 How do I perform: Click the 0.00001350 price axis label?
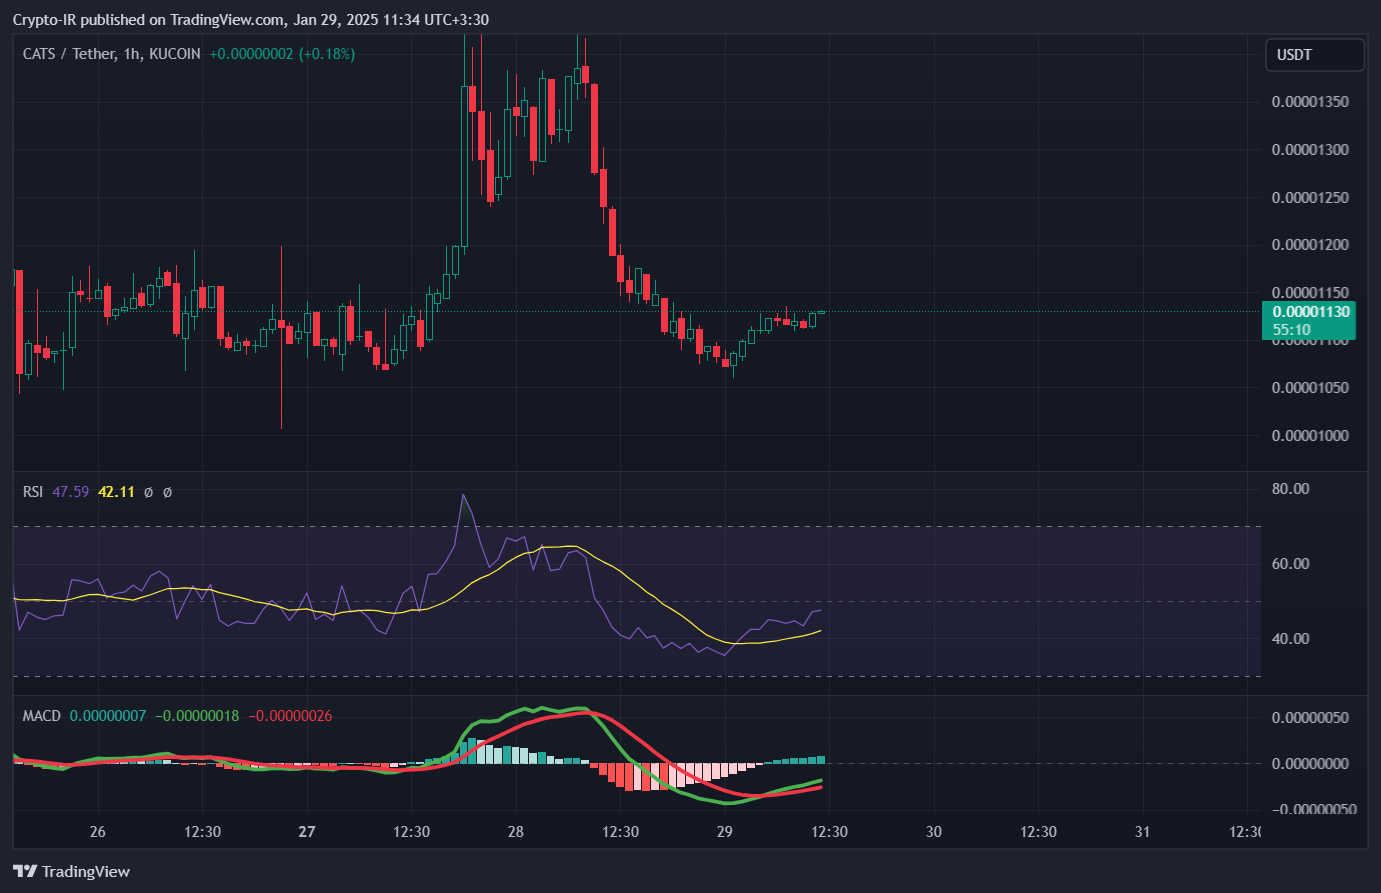tap(1310, 102)
